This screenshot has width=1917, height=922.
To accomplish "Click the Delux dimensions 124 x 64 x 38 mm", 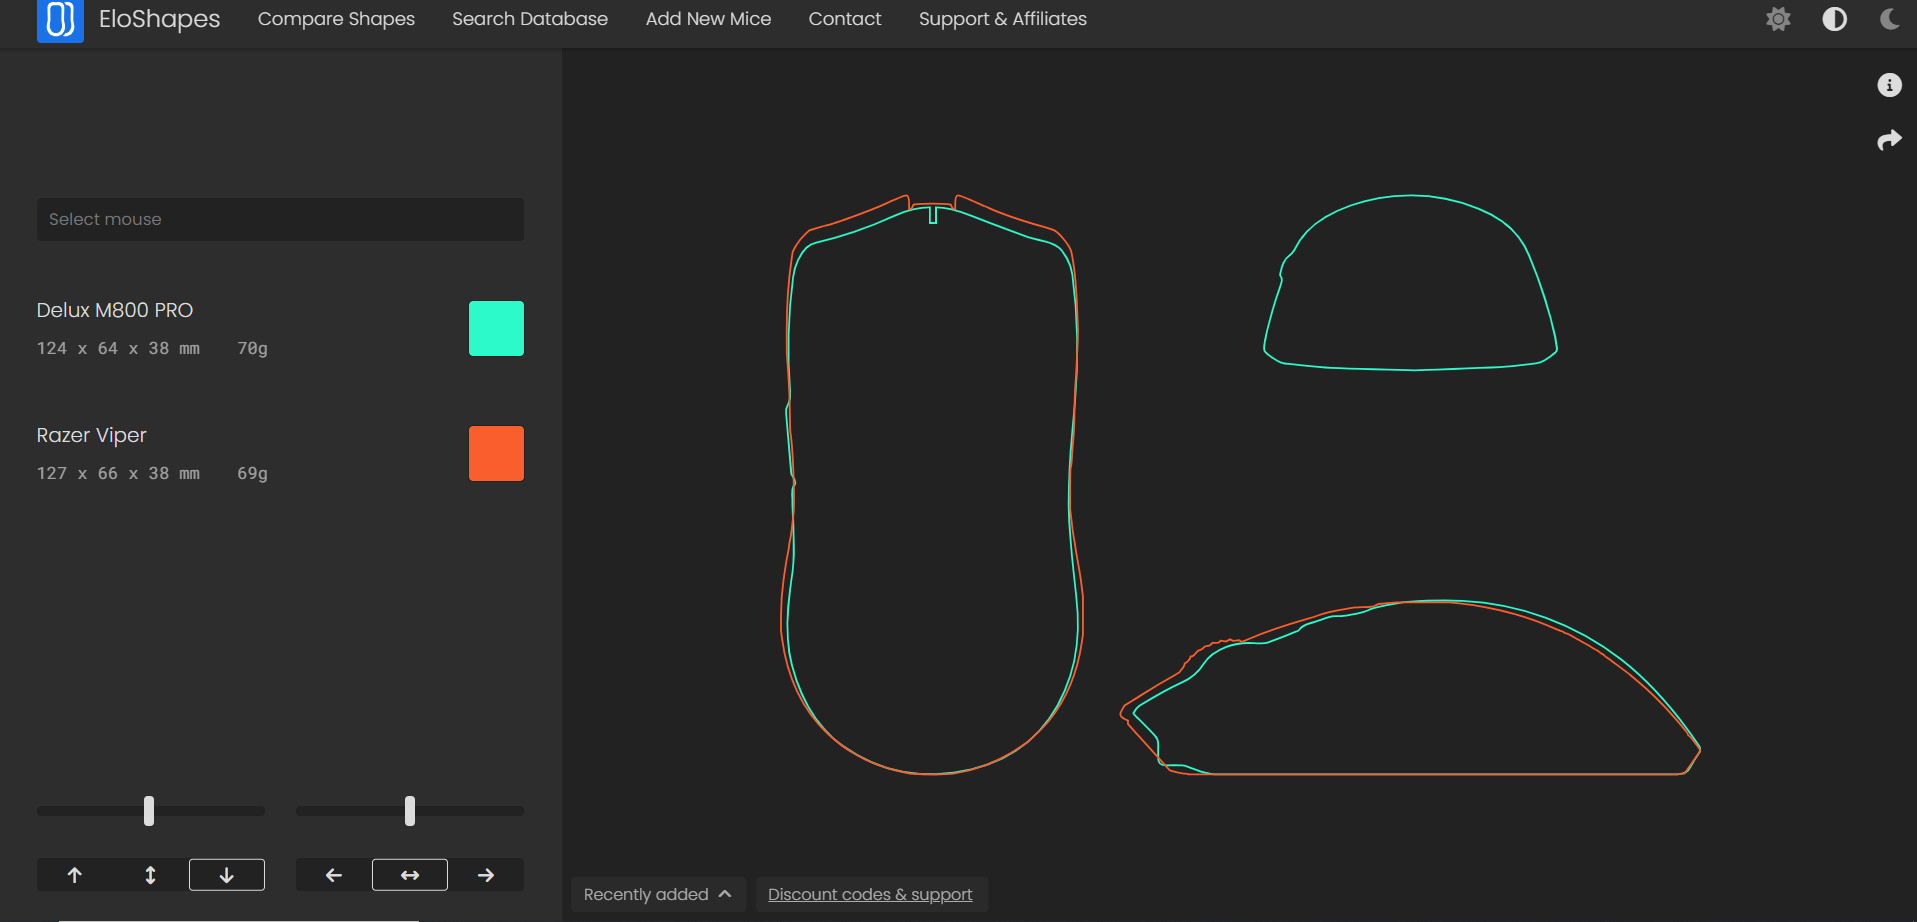I will click(x=118, y=348).
